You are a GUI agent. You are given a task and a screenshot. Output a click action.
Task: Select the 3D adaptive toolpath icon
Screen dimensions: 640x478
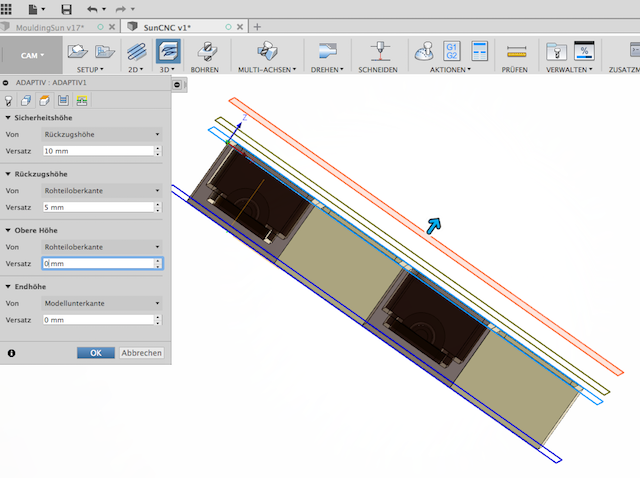click(168, 51)
